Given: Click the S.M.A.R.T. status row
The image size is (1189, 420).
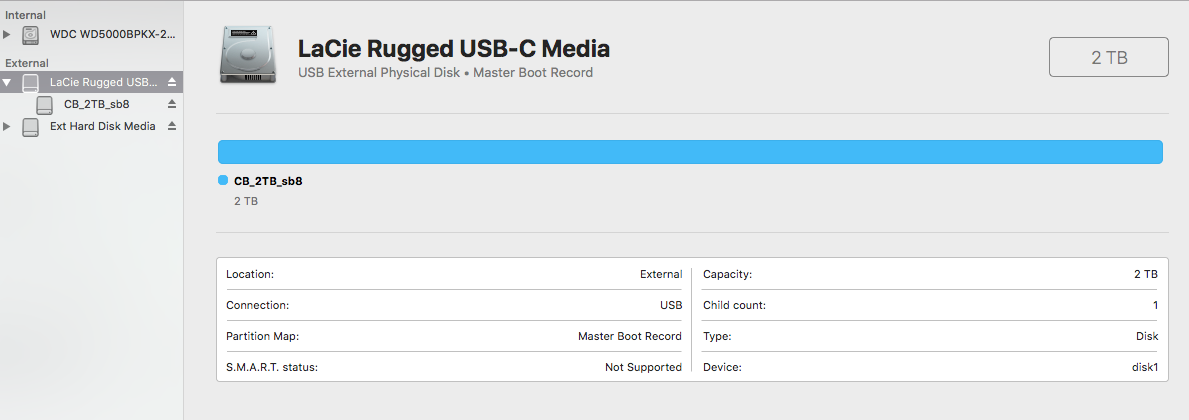Looking at the screenshot, I should point(453,367).
